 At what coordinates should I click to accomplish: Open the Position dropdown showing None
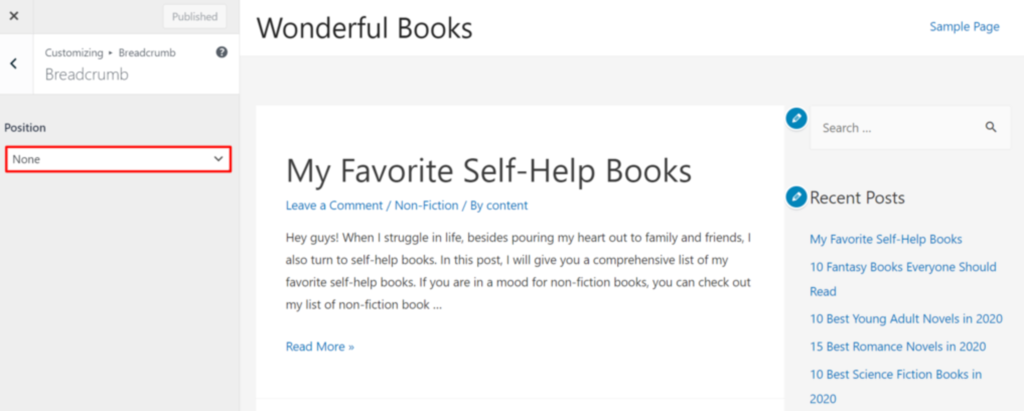[x=118, y=159]
